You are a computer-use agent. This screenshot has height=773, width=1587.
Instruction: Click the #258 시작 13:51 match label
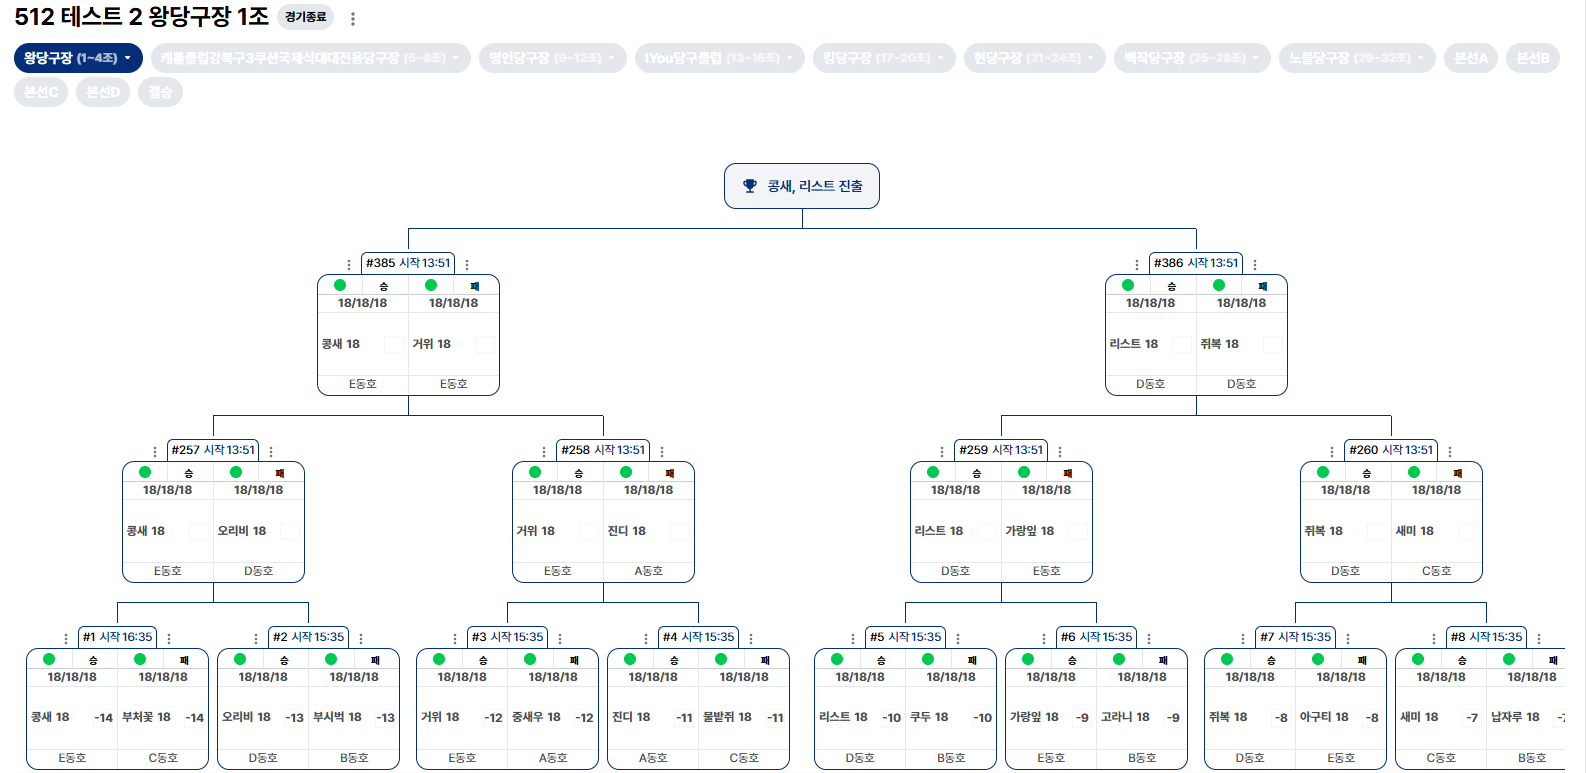coord(603,450)
